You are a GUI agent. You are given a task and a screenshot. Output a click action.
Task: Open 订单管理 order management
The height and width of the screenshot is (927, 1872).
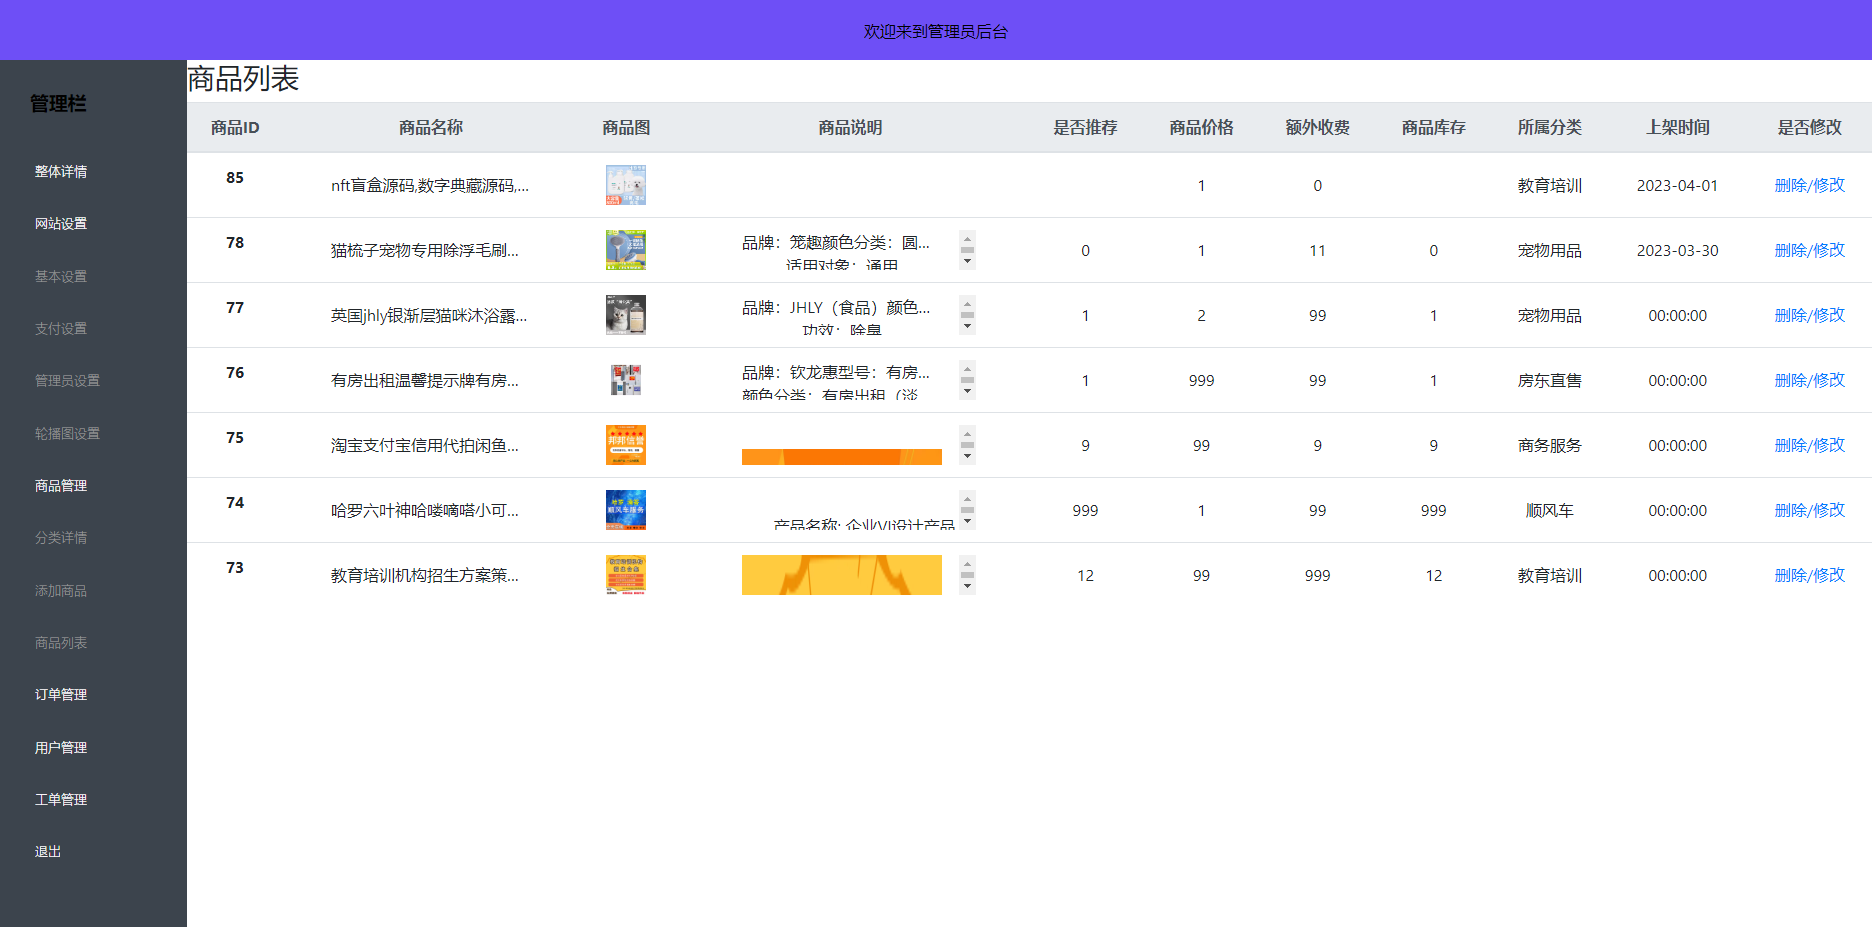click(x=61, y=694)
